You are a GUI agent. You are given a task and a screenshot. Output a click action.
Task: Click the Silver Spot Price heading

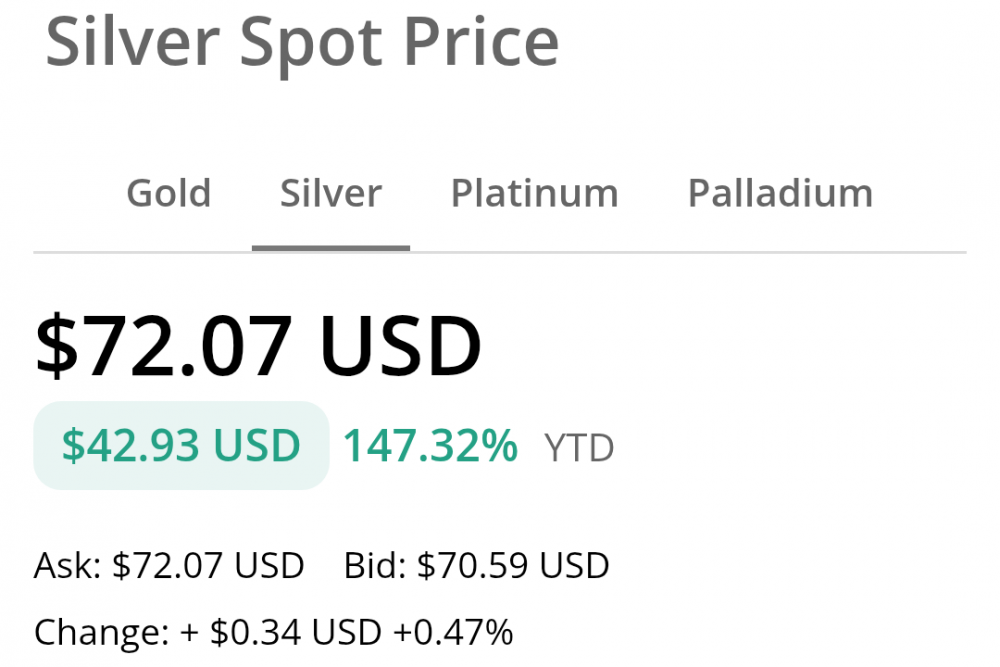point(302,42)
